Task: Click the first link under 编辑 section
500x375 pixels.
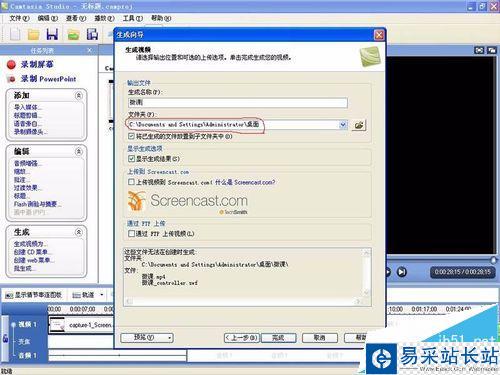Action: pyautogui.click(x=28, y=163)
